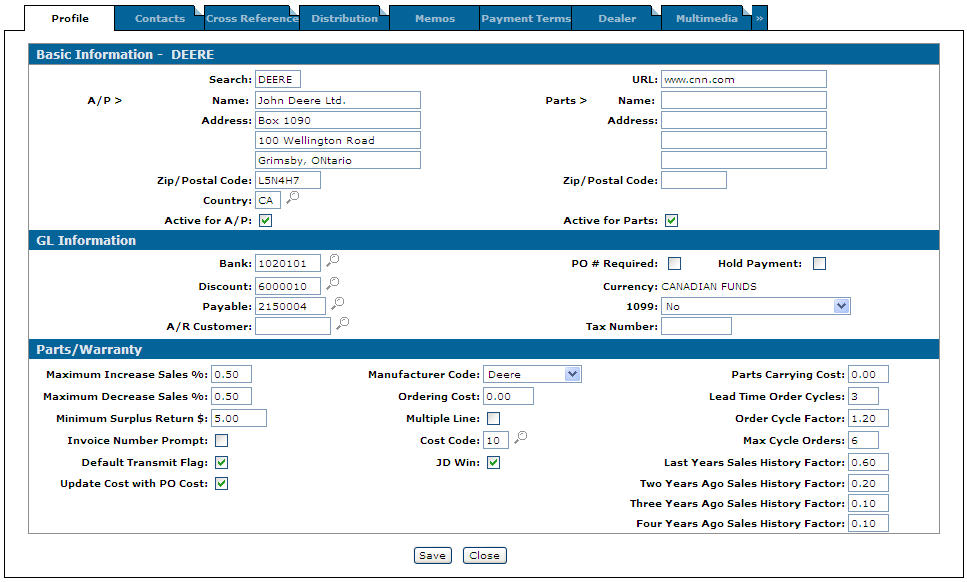Image resolution: width=967 pixels, height=582 pixels.
Task: Toggle the Active for Parts checkbox
Action: click(x=672, y=221)
